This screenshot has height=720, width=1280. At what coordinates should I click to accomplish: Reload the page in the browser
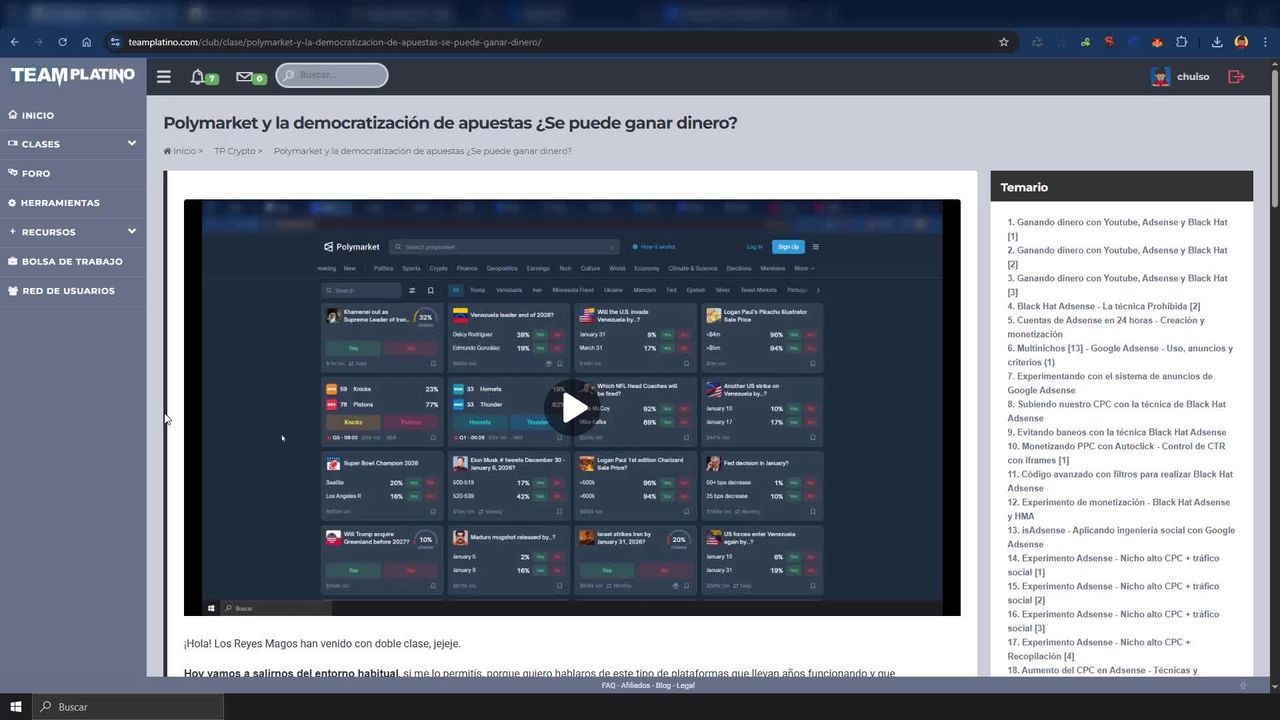(62, 42)
